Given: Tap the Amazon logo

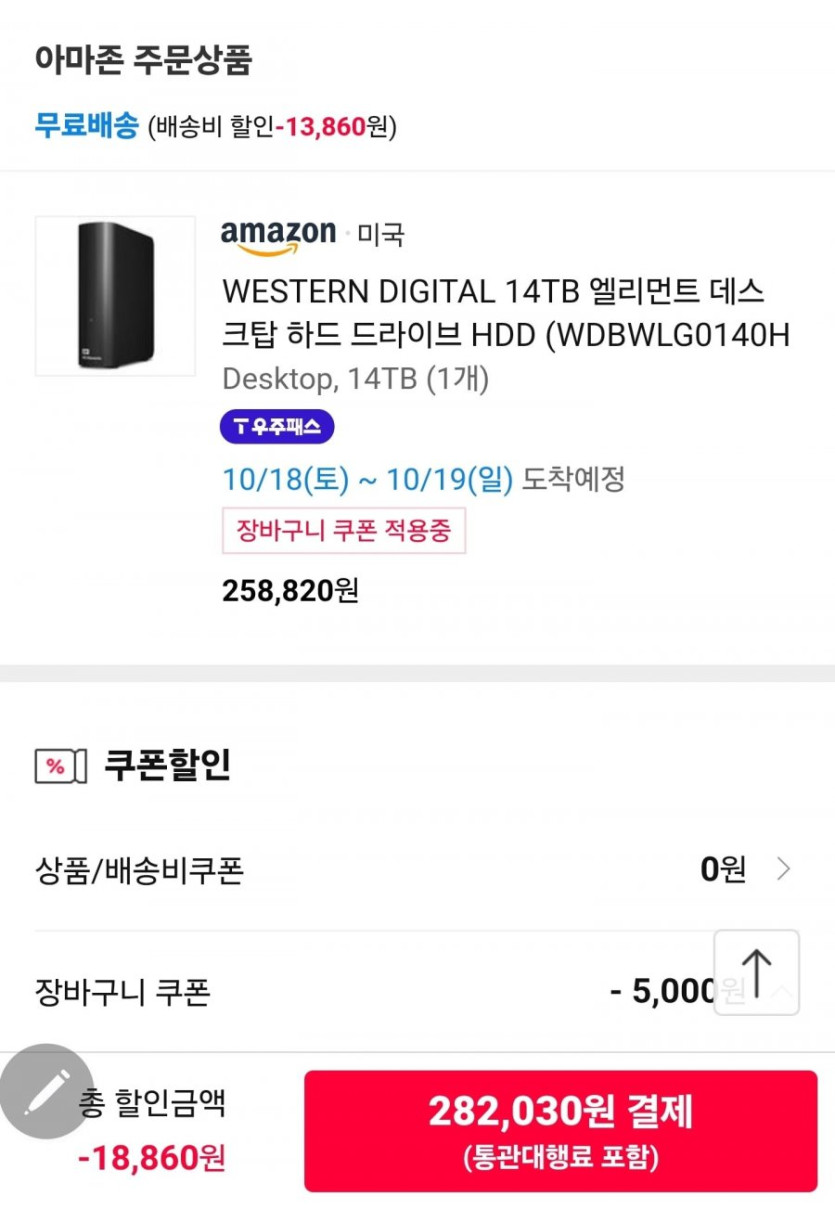Looking at the screenshot, I should coord(278,235).
